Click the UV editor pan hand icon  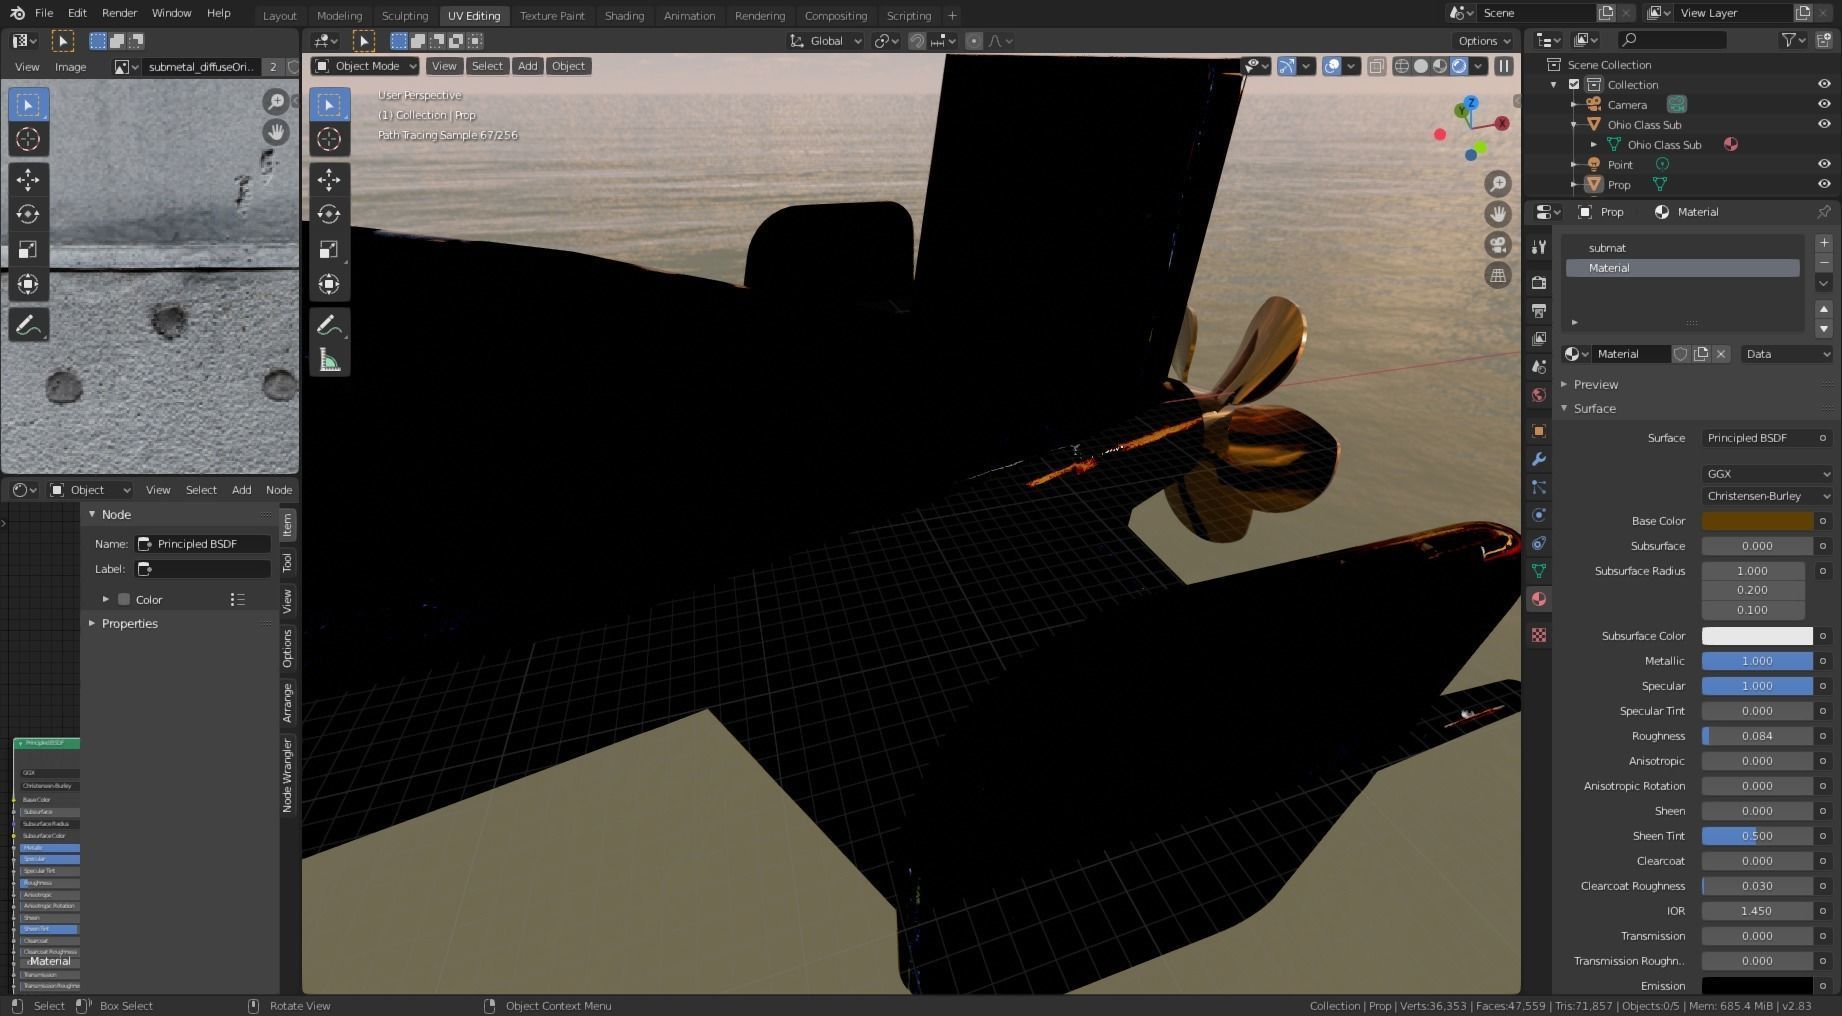275,132
